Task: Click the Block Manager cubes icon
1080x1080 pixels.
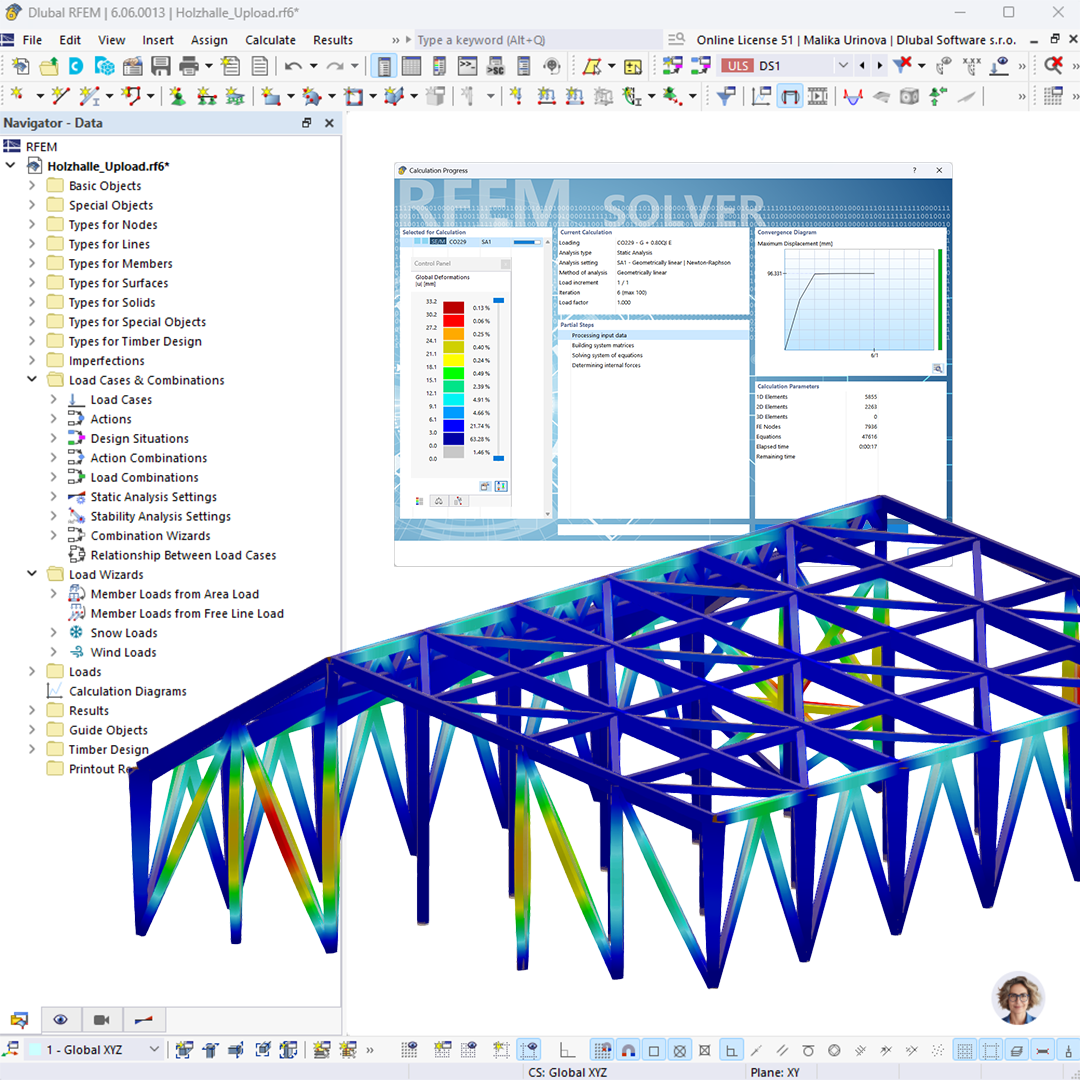Action: point(105,66)
